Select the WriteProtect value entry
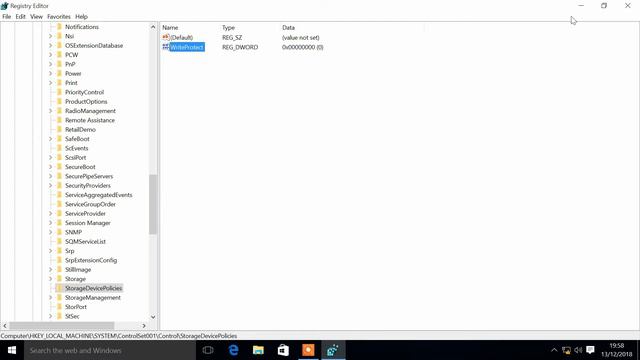Screen dimensions: 640x360 tap(187, 47)
